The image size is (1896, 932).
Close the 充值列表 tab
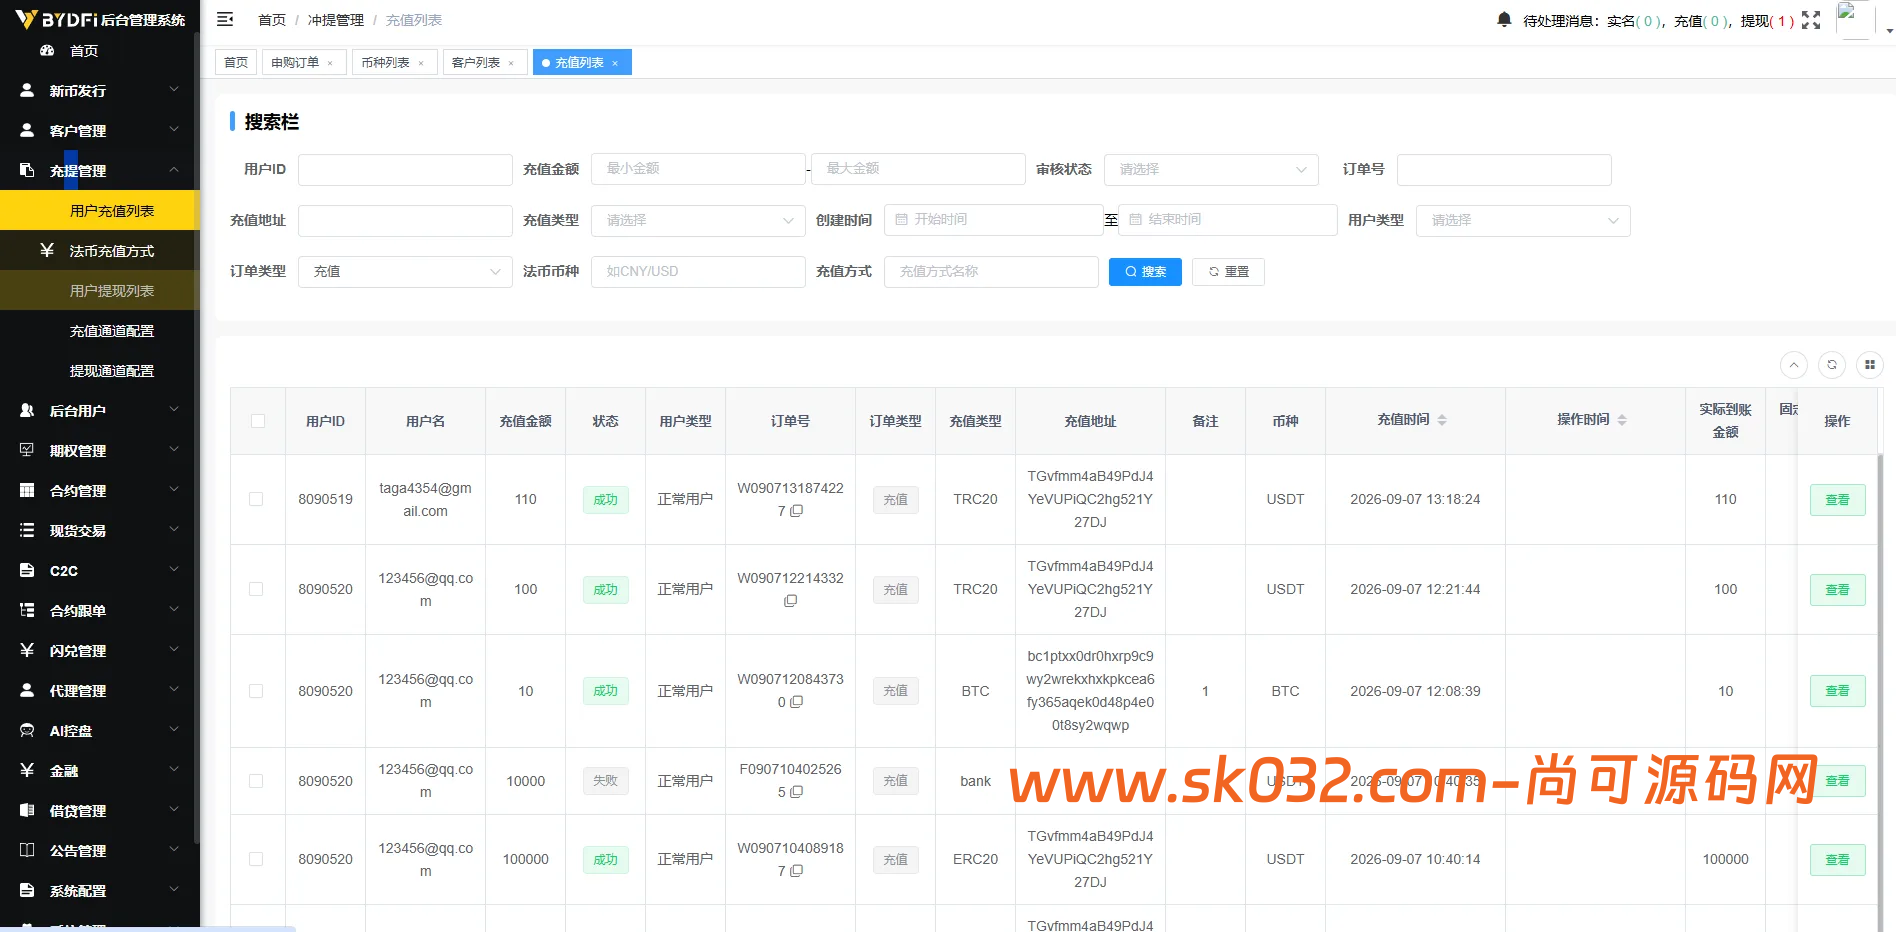[615, 63]
